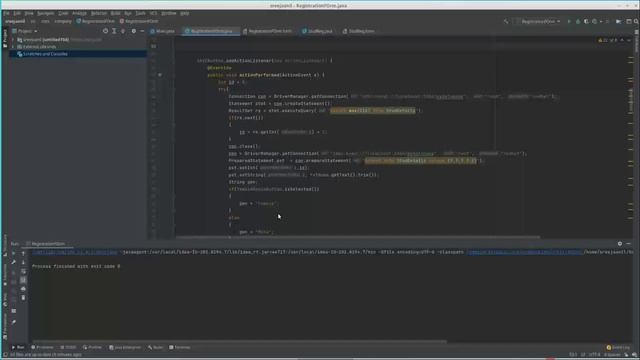Open Run panel settings gear

point(620,244)
